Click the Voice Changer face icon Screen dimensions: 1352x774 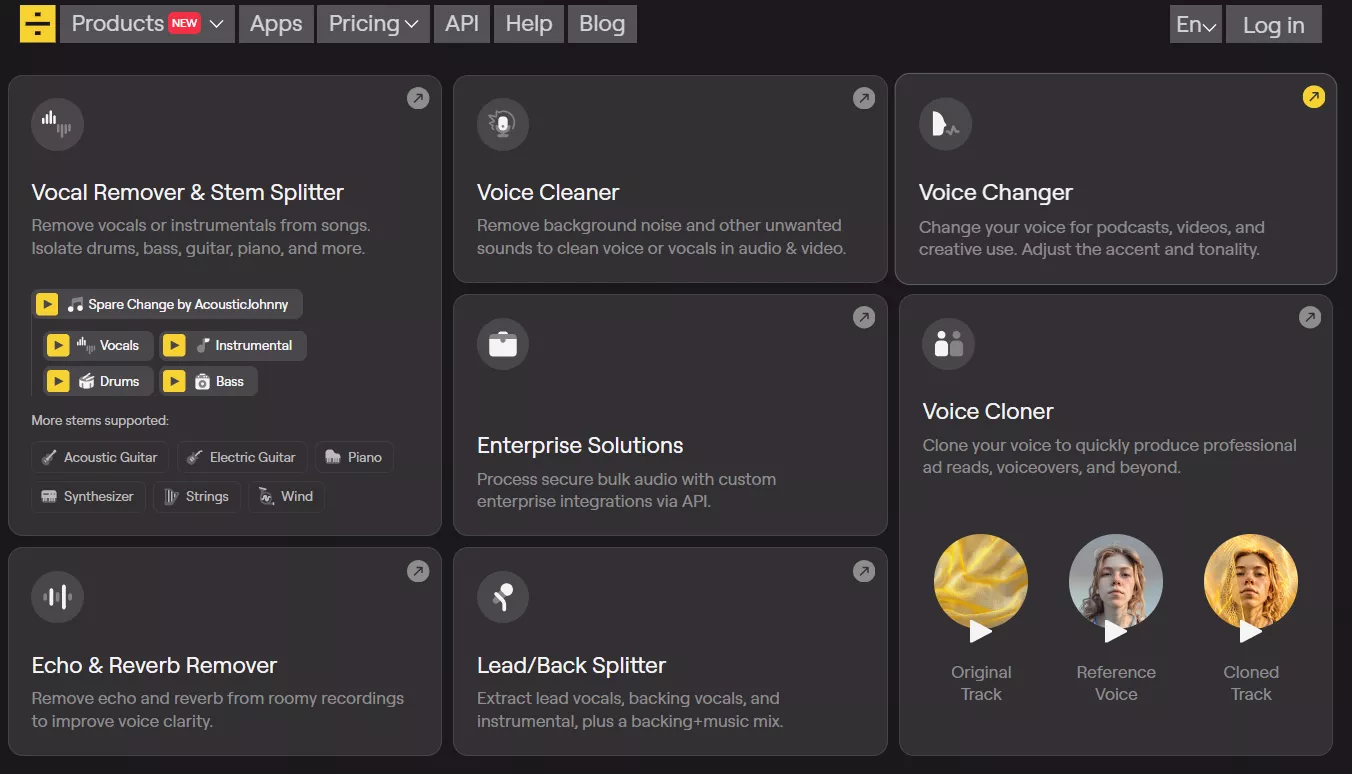click(x=945, y=124)
